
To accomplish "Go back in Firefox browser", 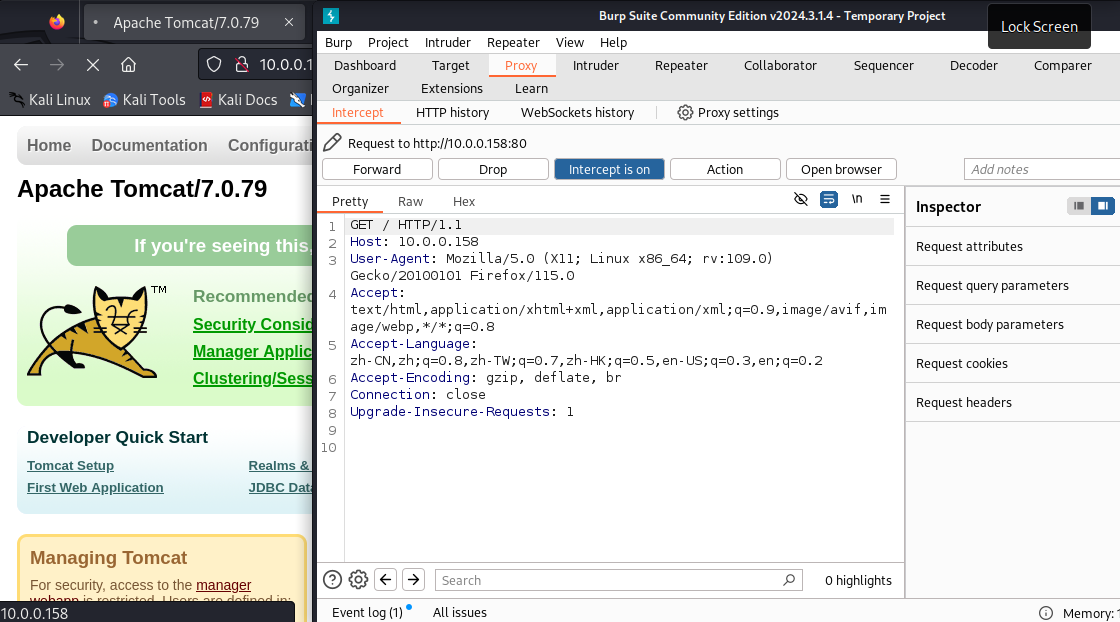I will coord(21,65).
